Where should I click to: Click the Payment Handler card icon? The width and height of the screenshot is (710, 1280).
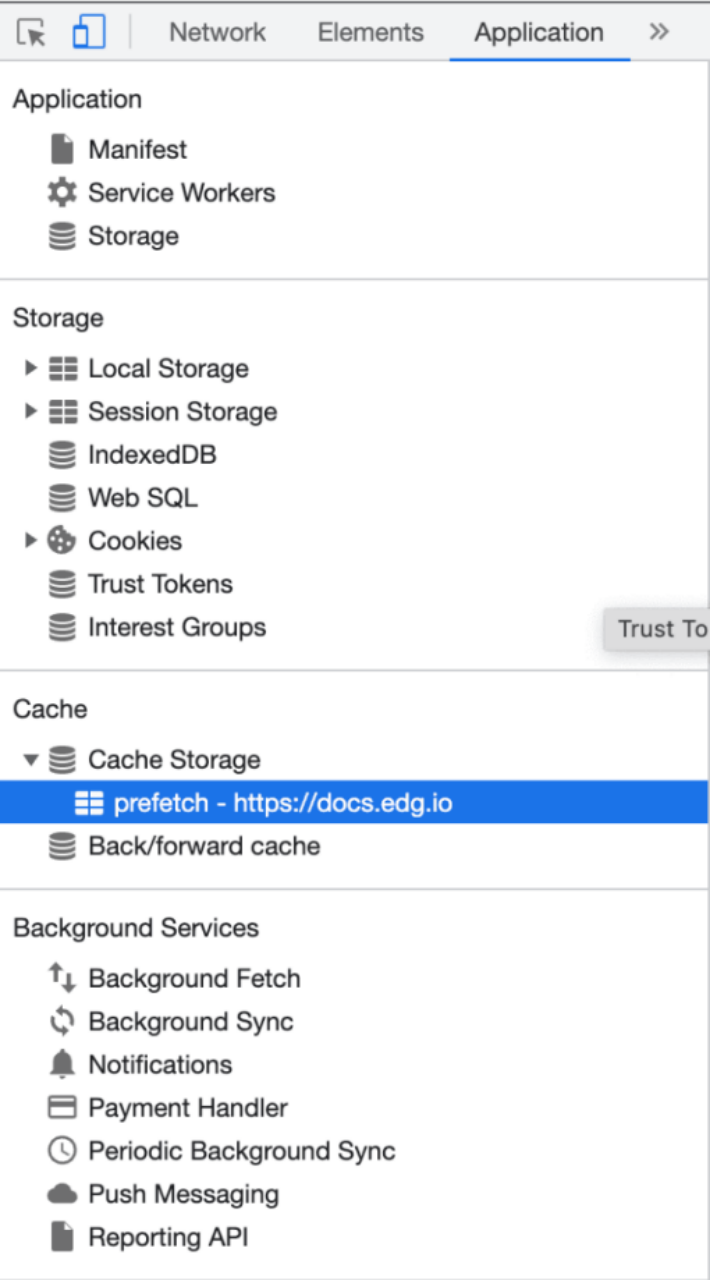click(x=62, y=1108)
